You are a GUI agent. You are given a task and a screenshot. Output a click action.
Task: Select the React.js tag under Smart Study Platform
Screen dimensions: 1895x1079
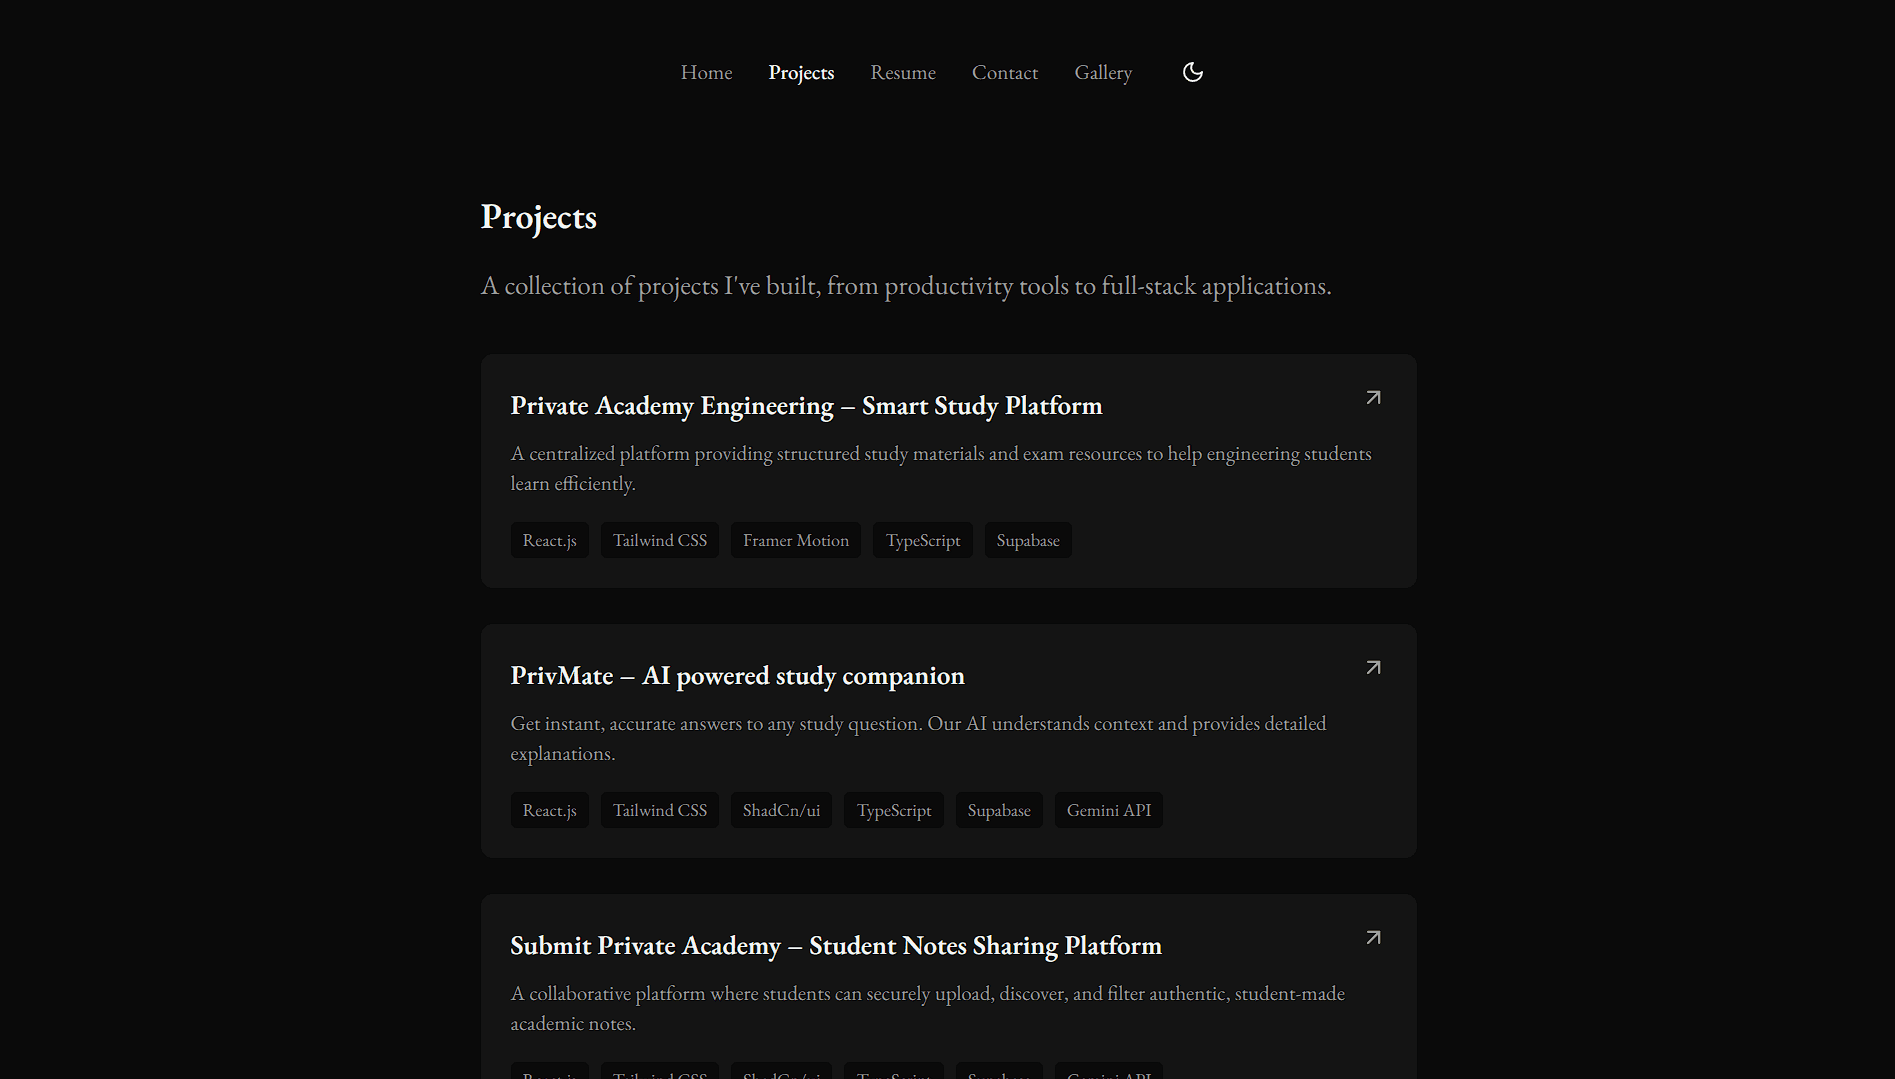coord(549,540)
